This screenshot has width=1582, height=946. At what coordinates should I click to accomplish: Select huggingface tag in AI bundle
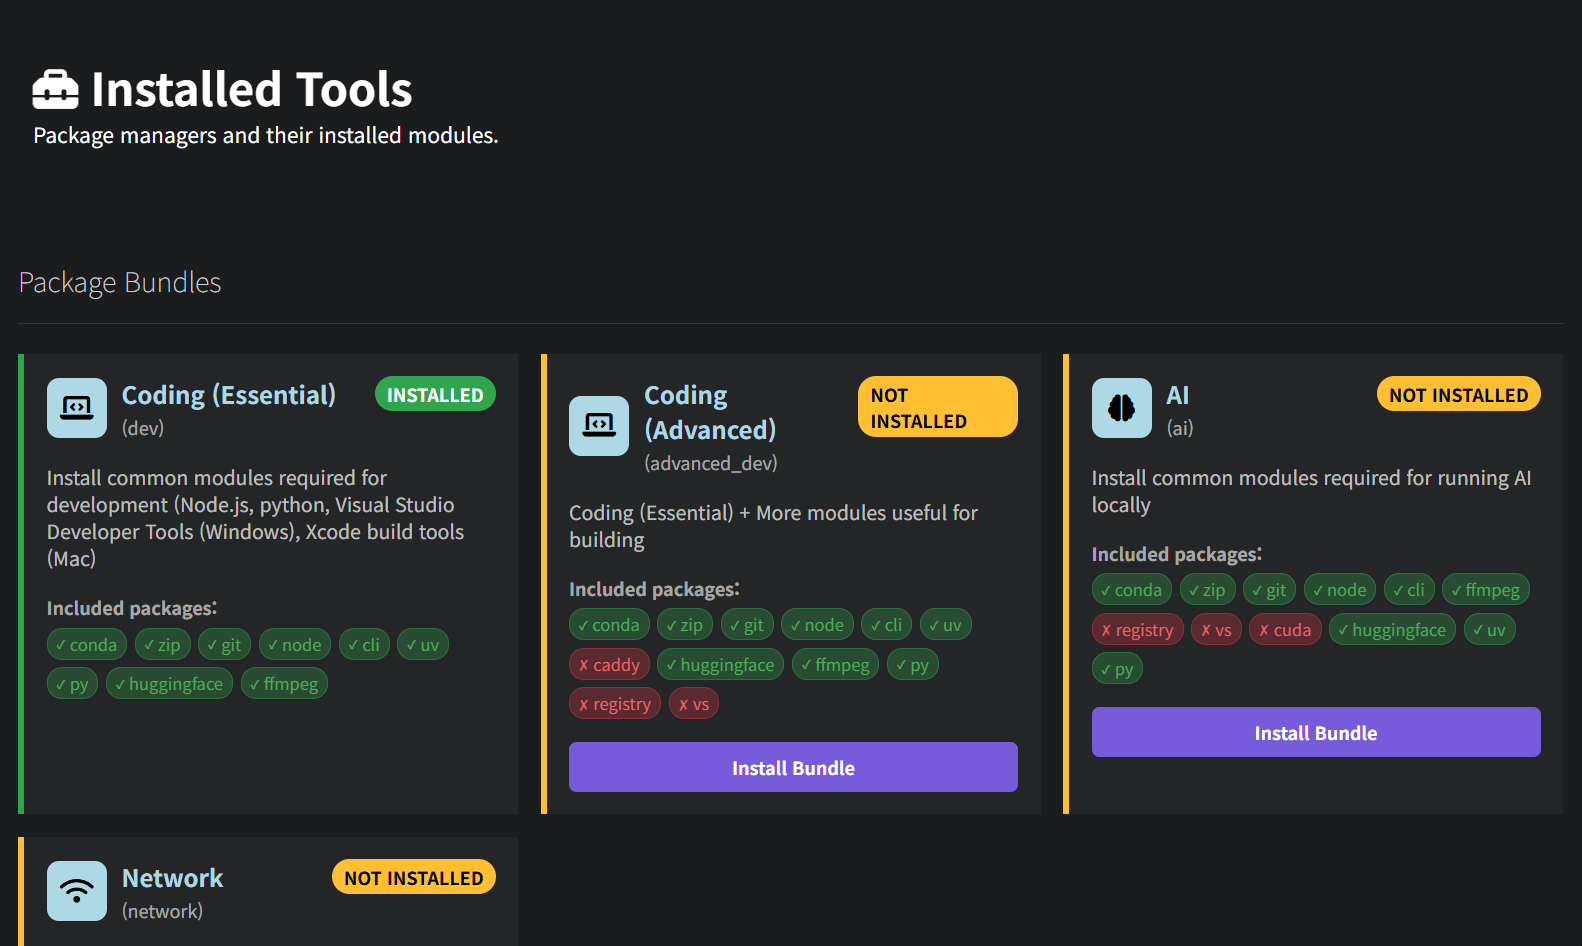[x=1392, y=630]
